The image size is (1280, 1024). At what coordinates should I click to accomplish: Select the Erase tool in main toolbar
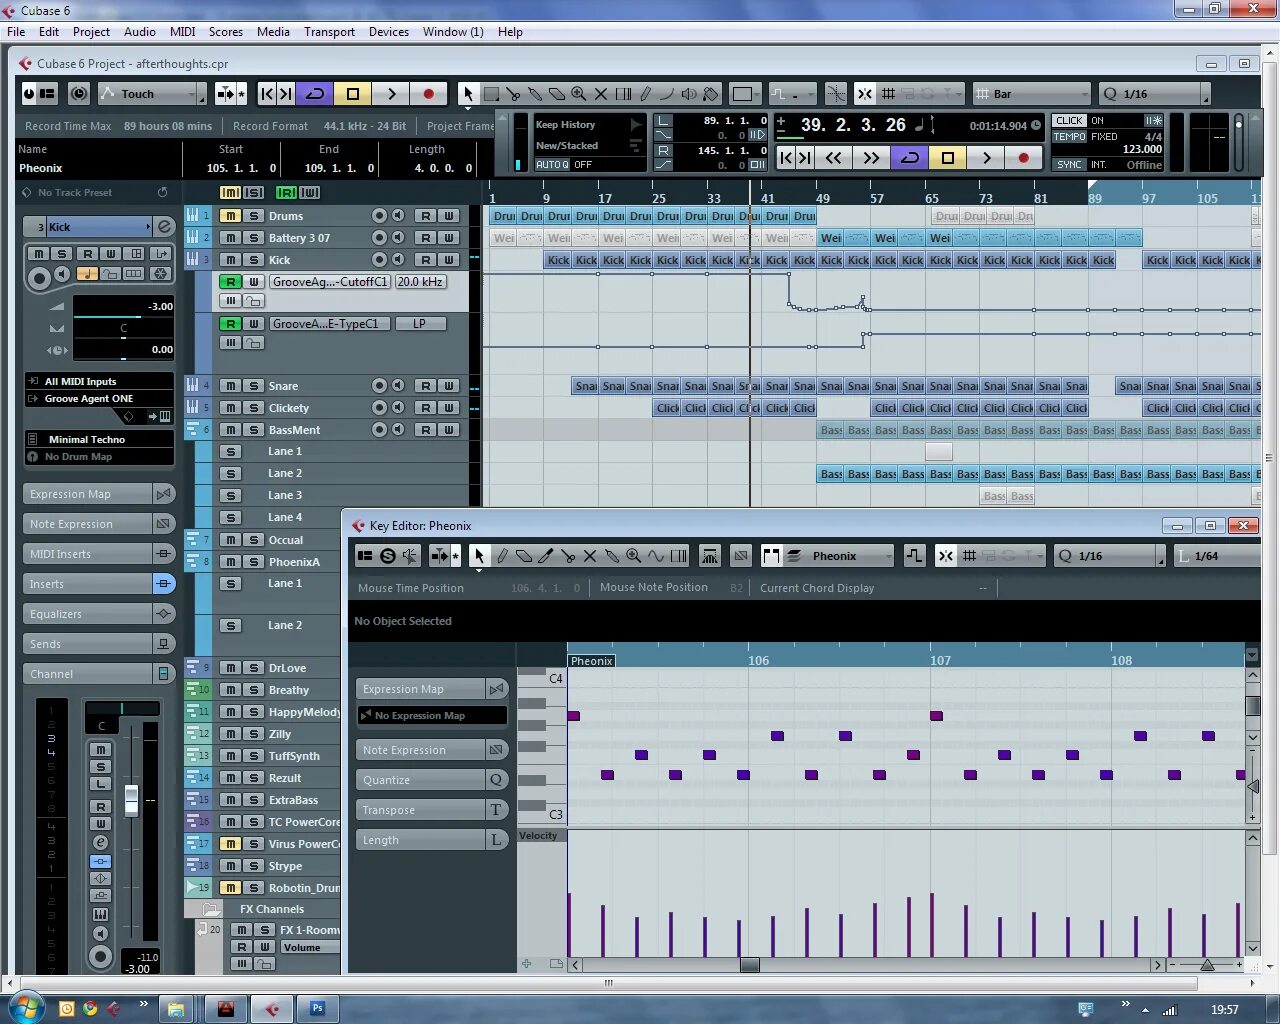tap(557, 94)
